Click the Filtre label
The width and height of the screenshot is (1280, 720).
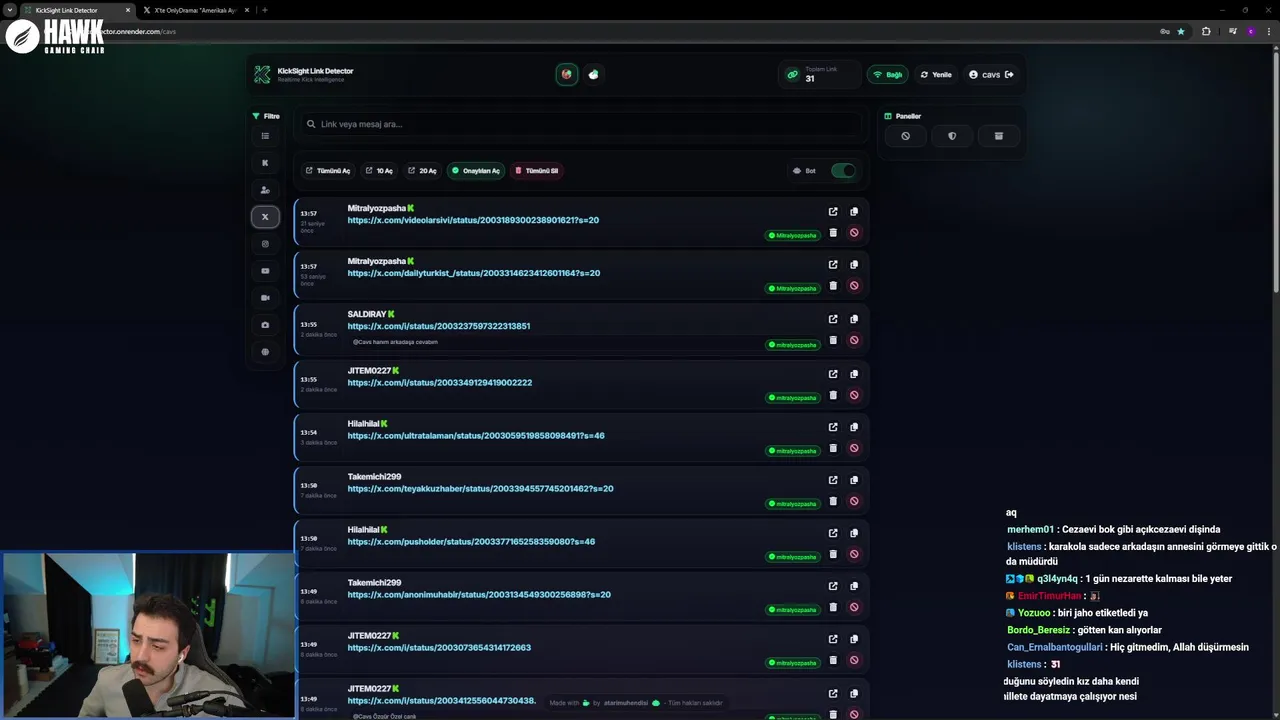point(266,116)
